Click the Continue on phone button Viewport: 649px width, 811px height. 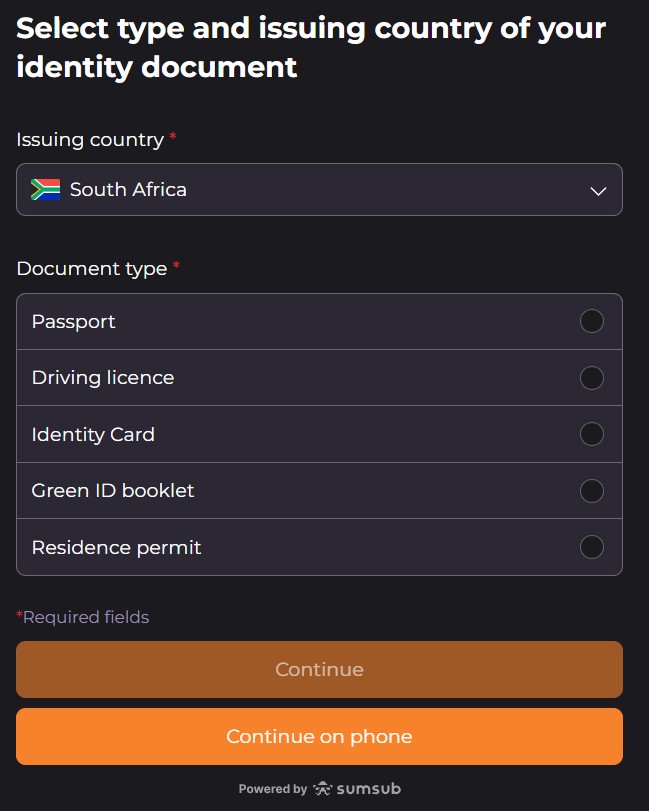click(x=319, y=736)
